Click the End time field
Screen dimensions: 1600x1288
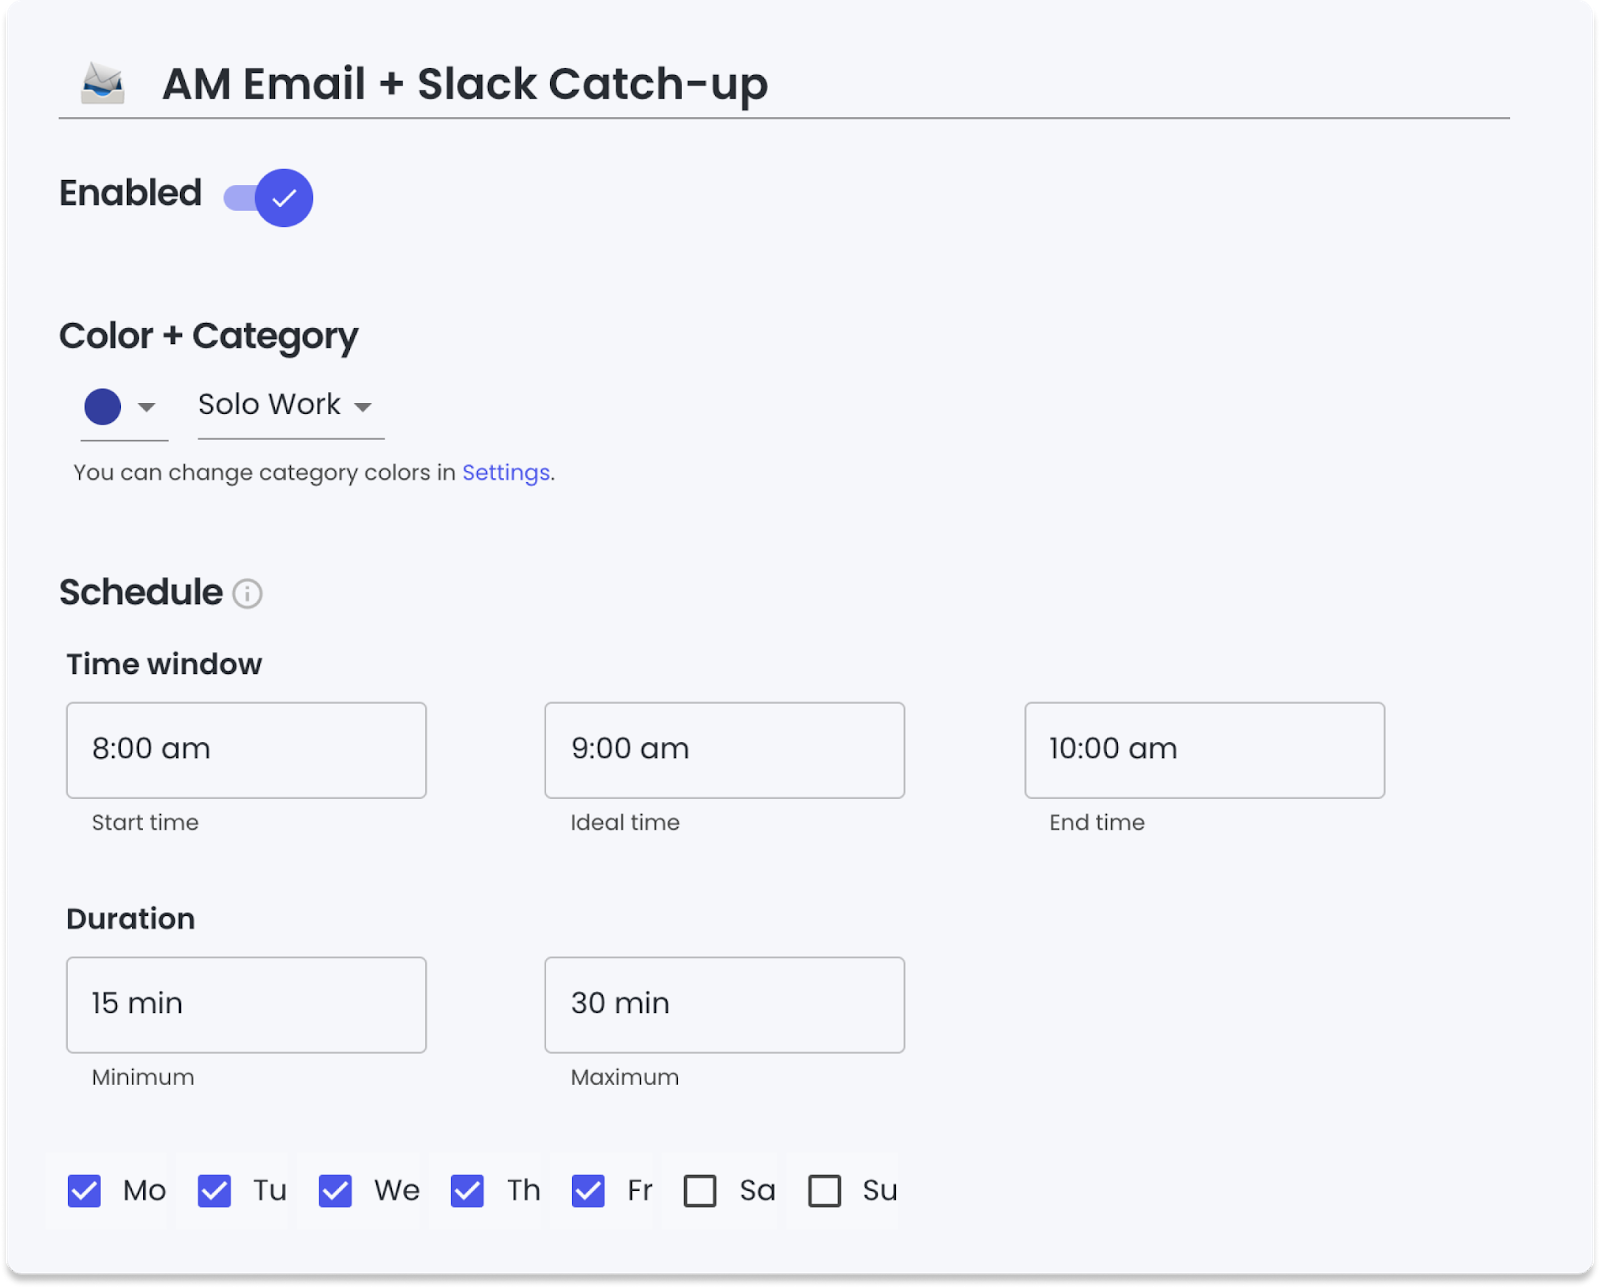click(x=1204, y=750)
